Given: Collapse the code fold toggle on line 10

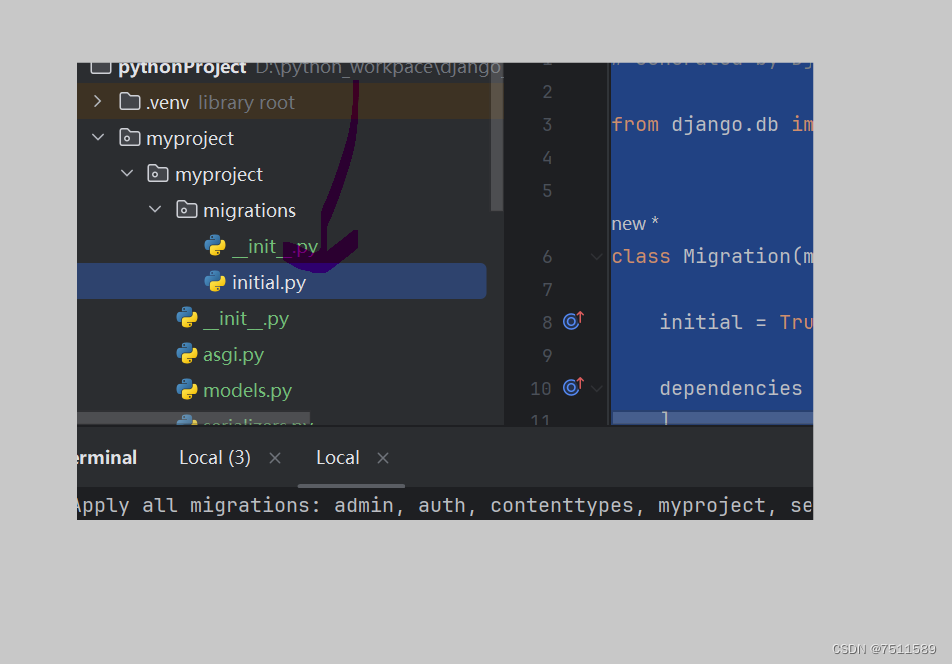Looking at the screenshot, I should pos(596,388).
